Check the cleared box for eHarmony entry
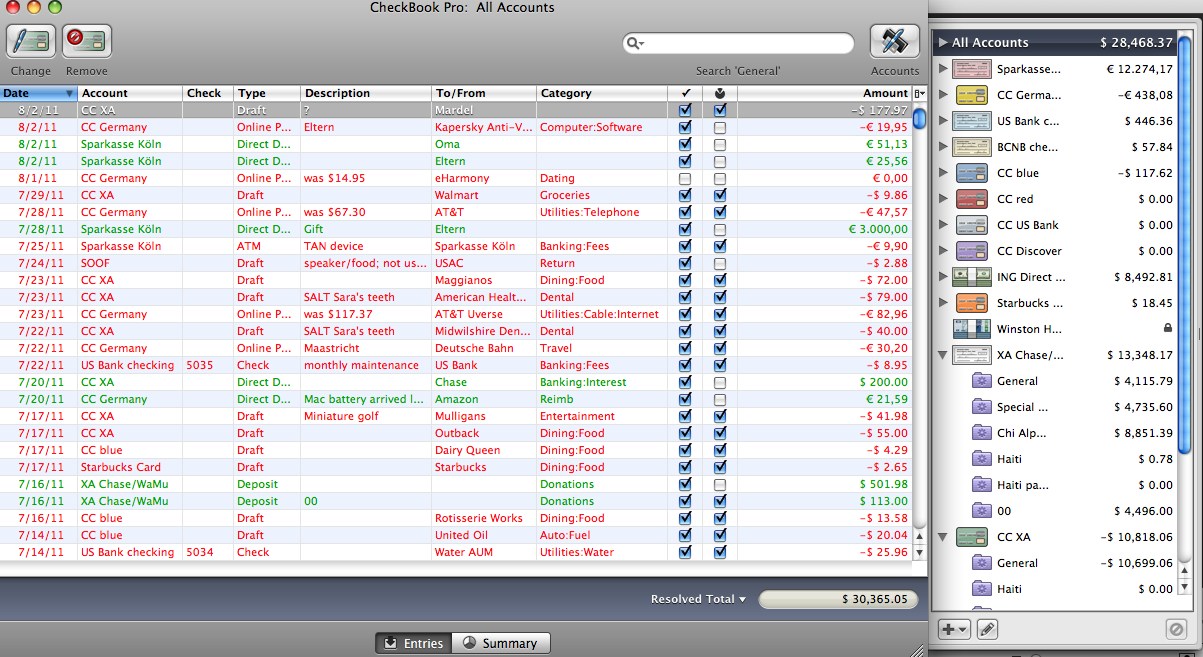The image size is (1203, 657). point(685,178)
